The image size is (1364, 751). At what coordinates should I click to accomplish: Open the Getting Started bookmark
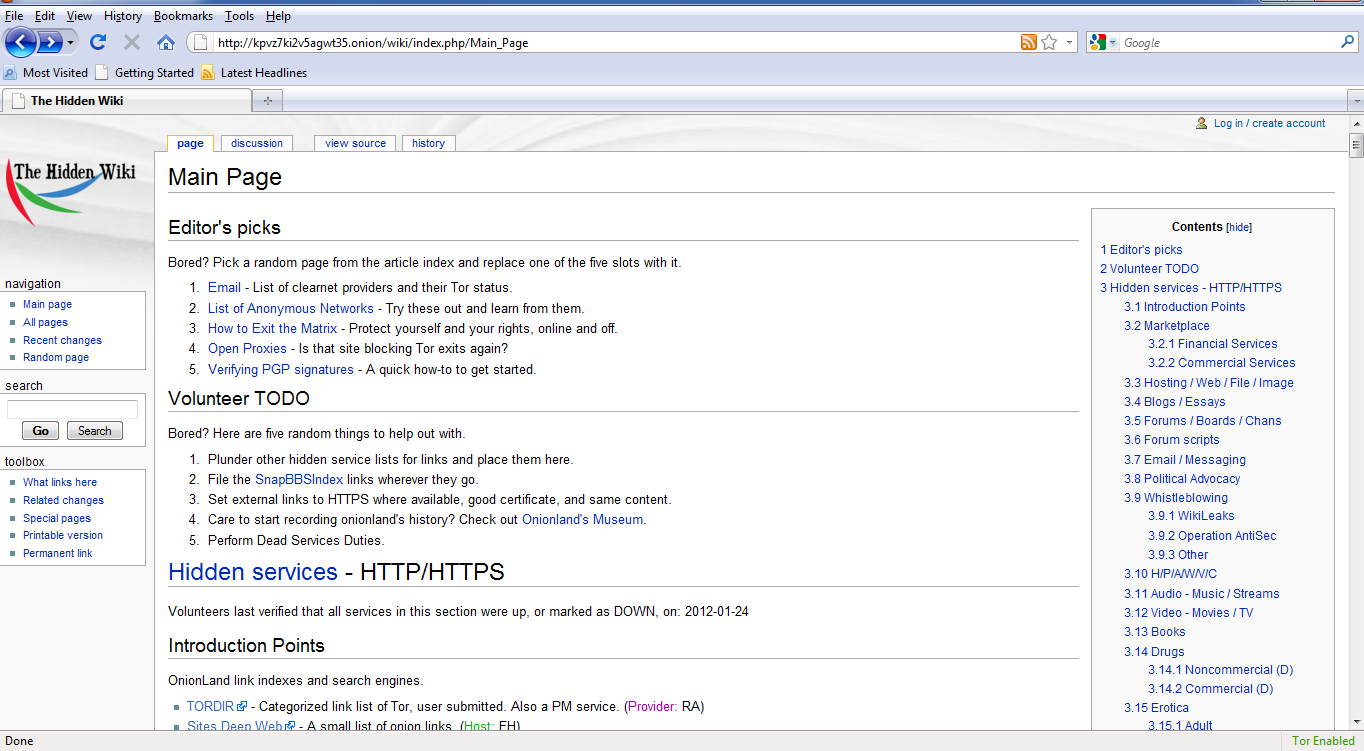145,72
